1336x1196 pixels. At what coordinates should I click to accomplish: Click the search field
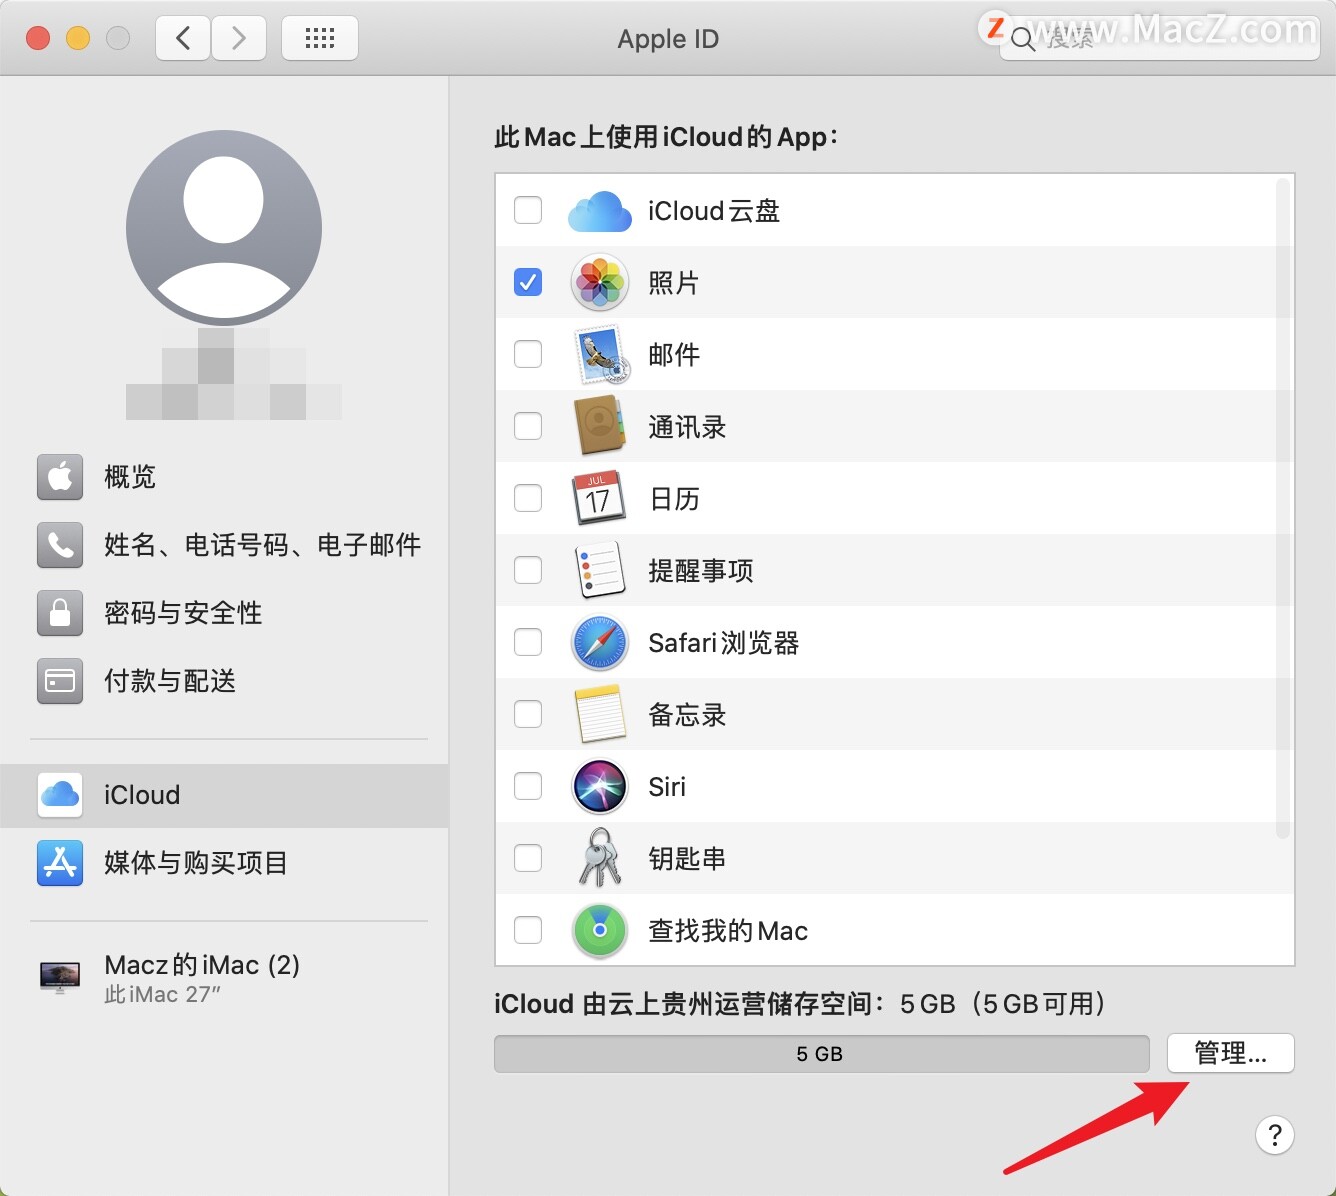(x=1160, y=40)
